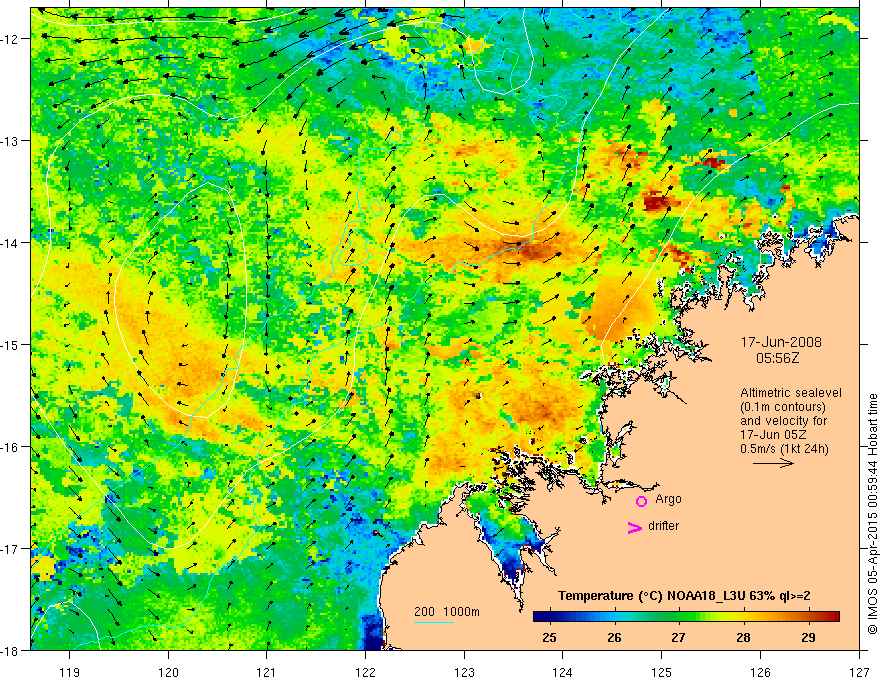880x680 pixels.
Task: Click the '(0.1m contours)' text
Action: click(783, 407)
